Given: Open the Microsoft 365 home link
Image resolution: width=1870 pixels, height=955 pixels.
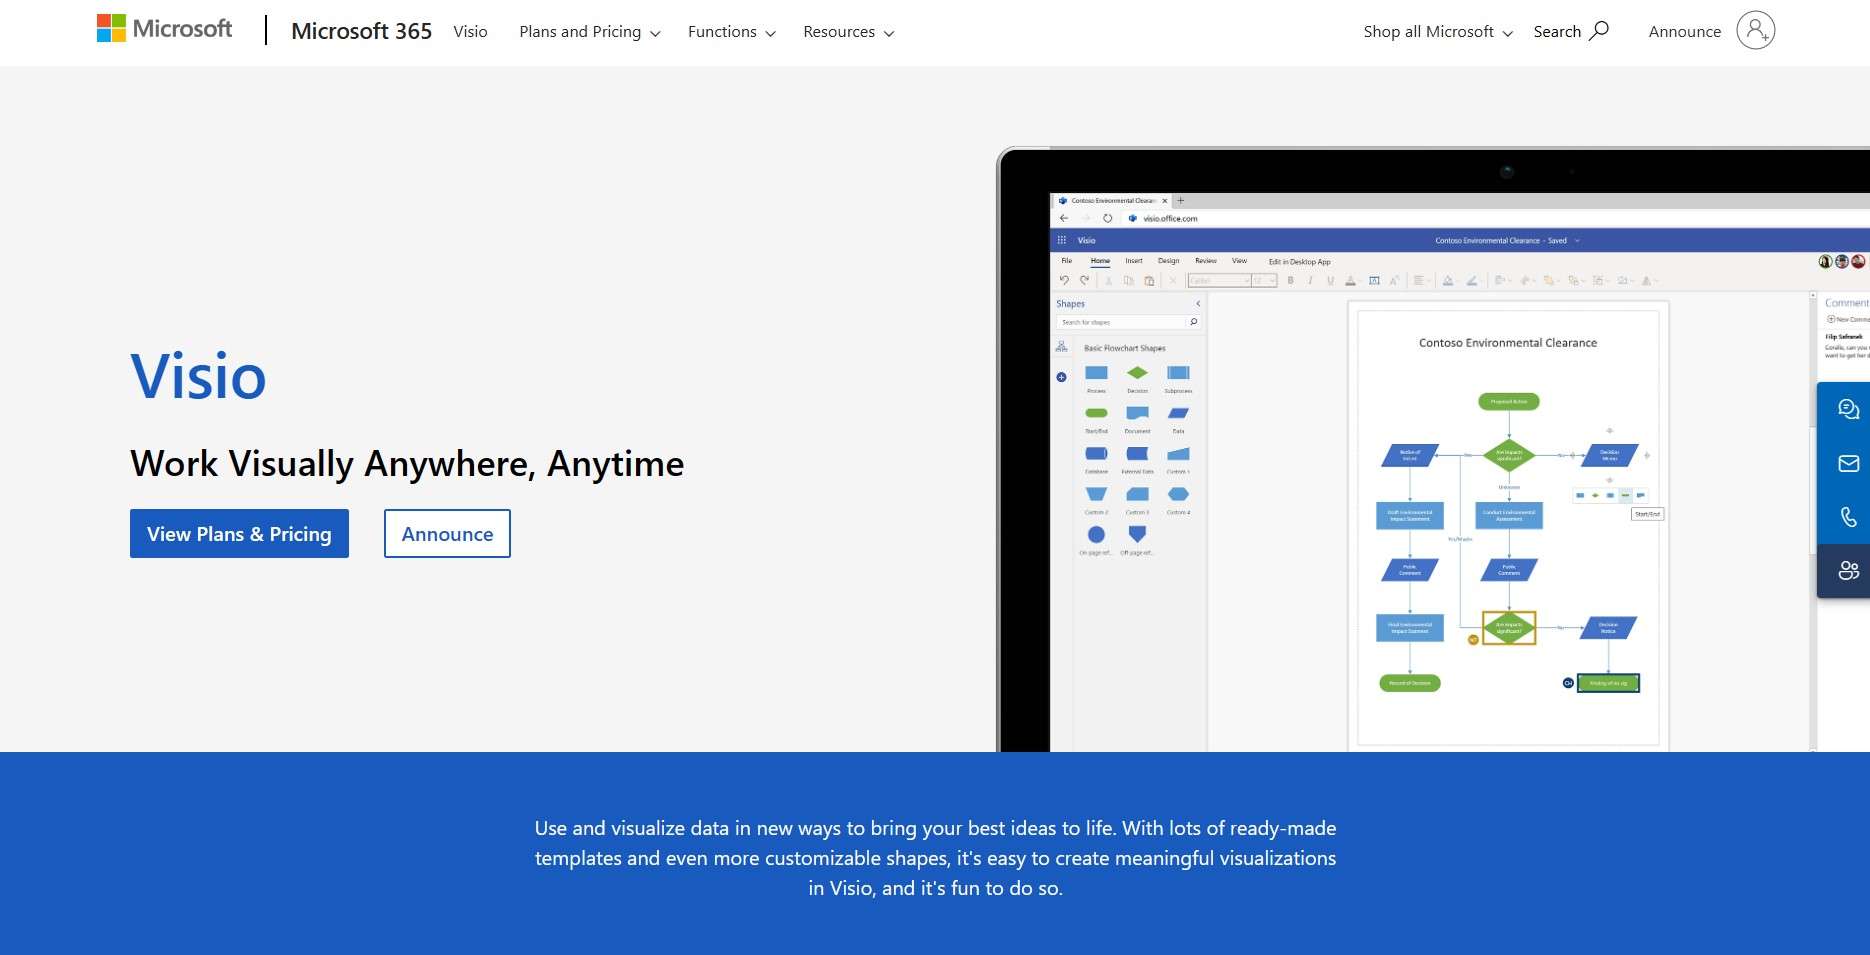Looking at the screenshot, I should pyautogui.click(x=361, y=31).
